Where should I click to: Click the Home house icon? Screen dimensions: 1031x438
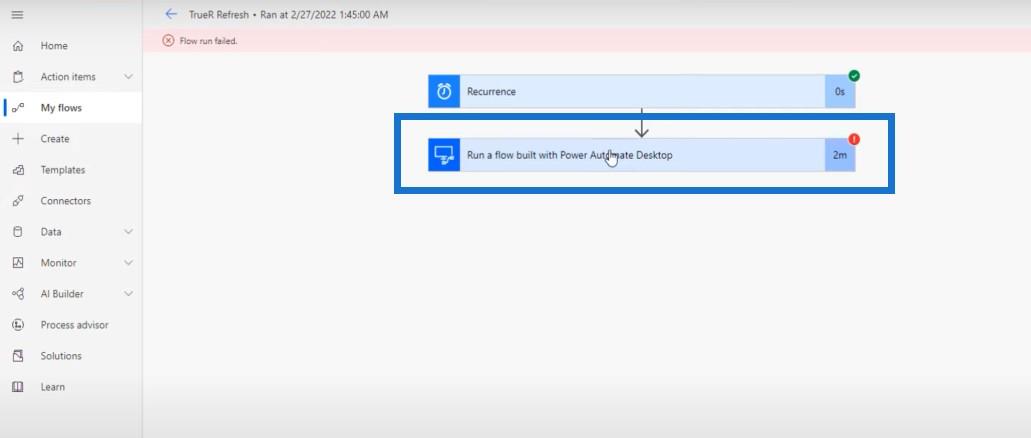(x=18, y=46)
